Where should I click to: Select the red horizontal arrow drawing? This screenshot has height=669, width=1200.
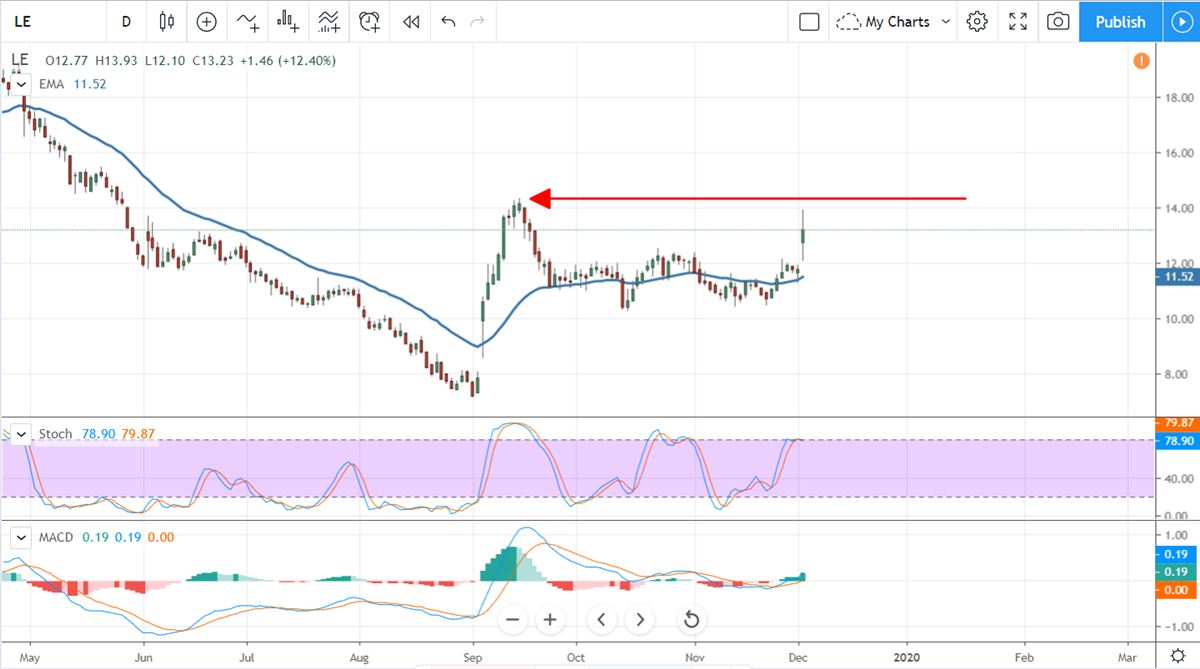pyautogui.click(x=750, y=199)
